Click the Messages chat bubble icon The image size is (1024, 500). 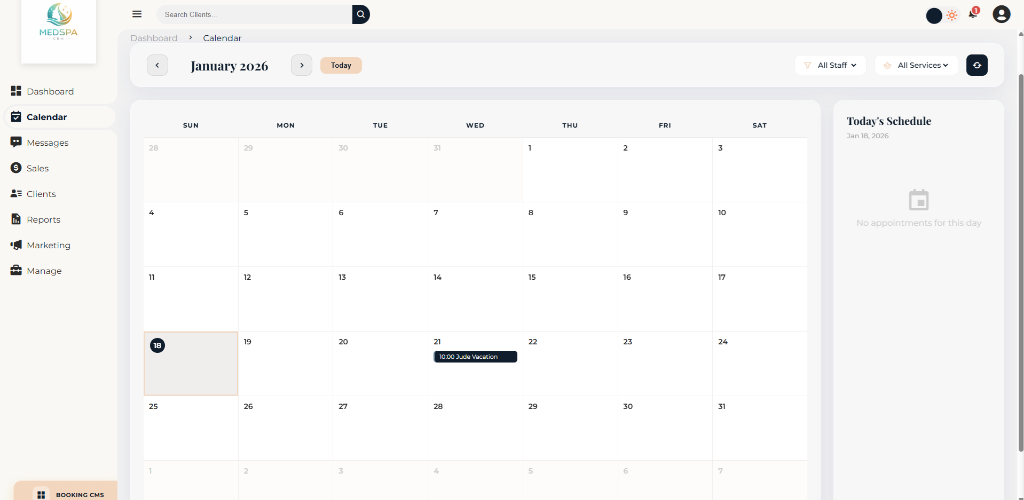tap(16, 142)
